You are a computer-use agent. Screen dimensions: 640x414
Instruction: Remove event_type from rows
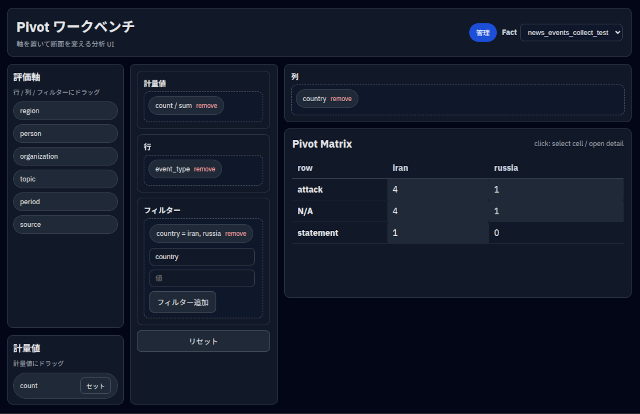pos(204,169)
